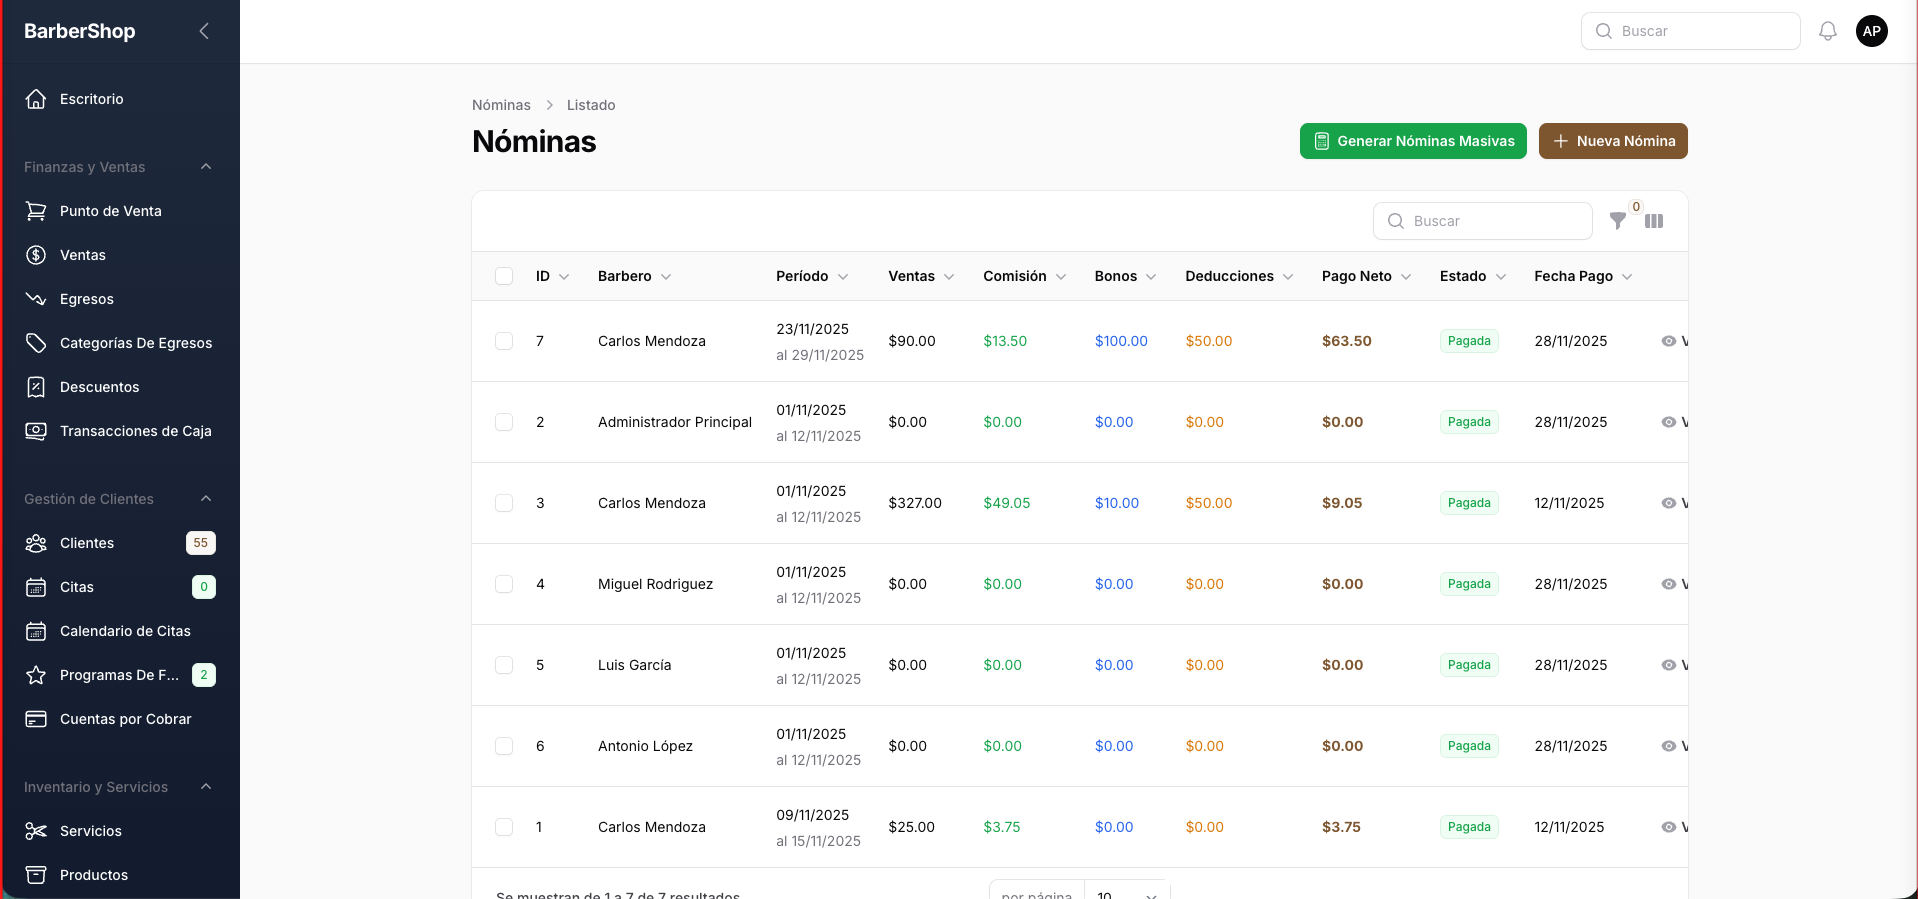
Task: Focus the global Buscar field in header
Action: click(x=1691, y=31)
